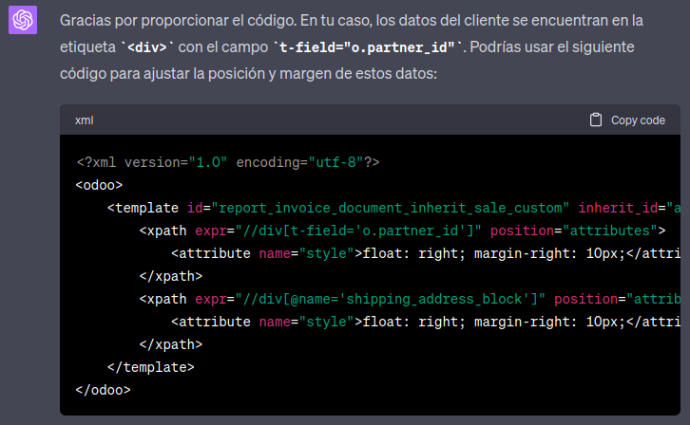Click the closing </odoo> tag
Image resolution: width=690 pixels, height=425 pixels.
pos(103,390)
